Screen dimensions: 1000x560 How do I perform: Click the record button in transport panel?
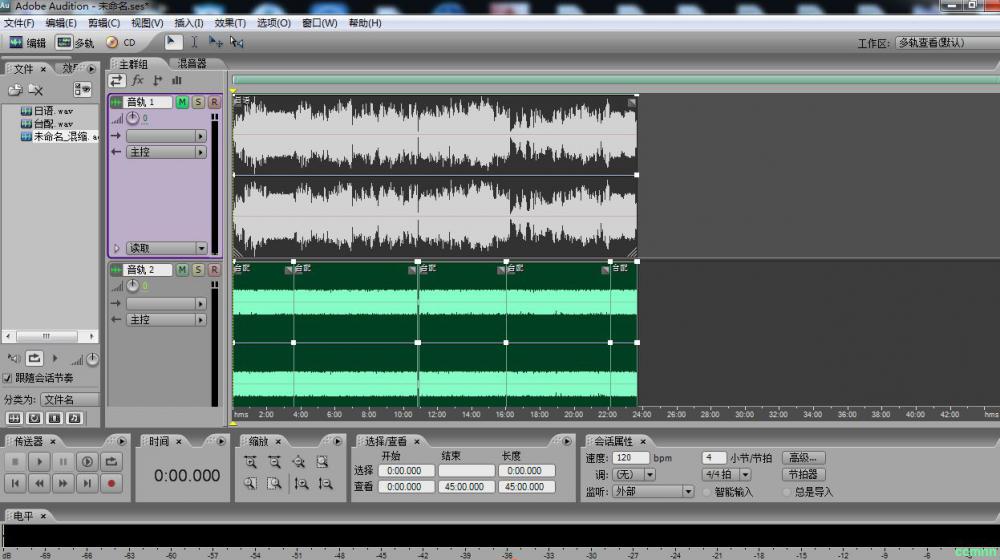pyautogui.click(x=111, y=483)
